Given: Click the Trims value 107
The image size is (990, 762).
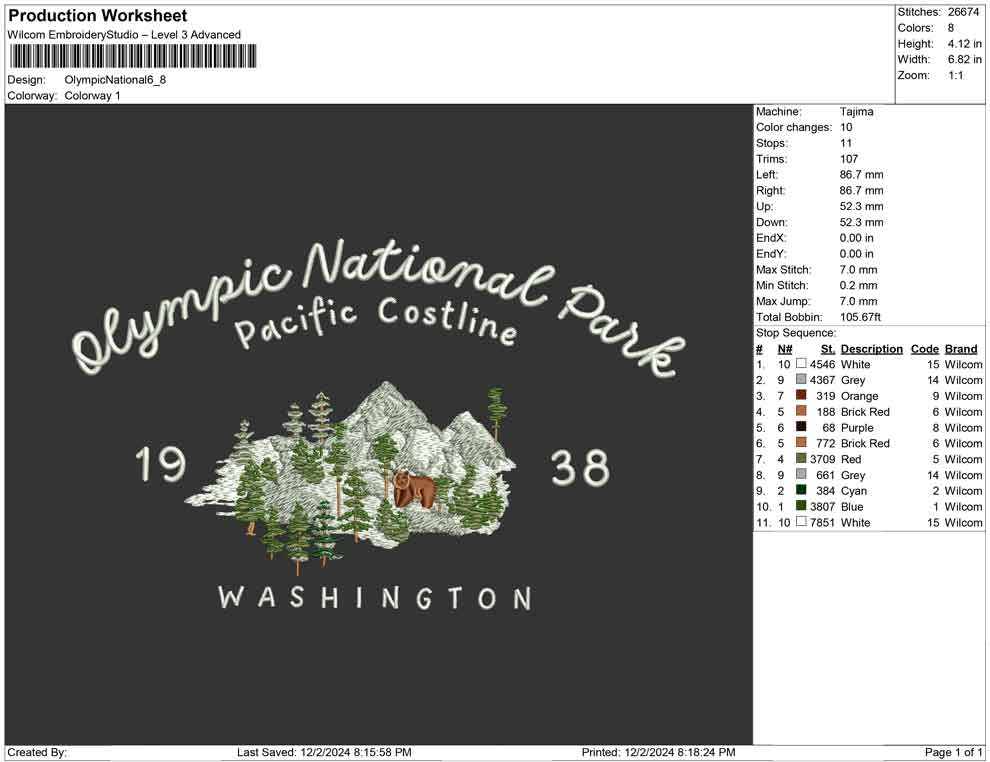Looking at the screenshot, I should pos(849,158).
